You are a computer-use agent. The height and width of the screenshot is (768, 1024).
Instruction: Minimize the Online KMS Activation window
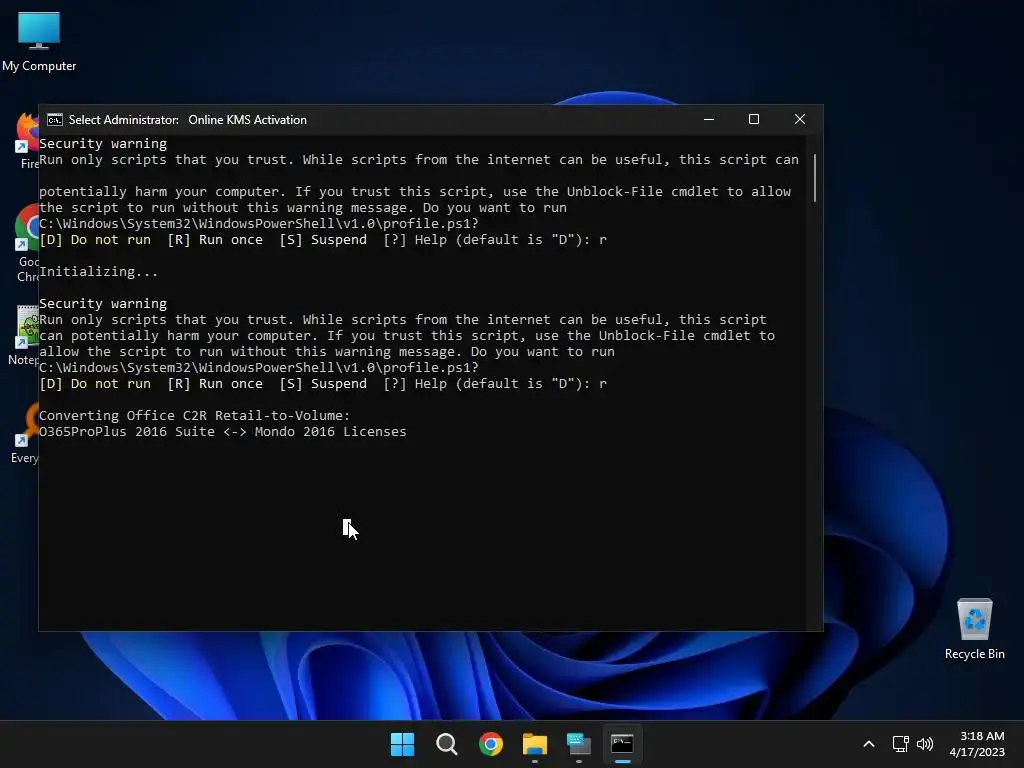[x=709, y=120]
